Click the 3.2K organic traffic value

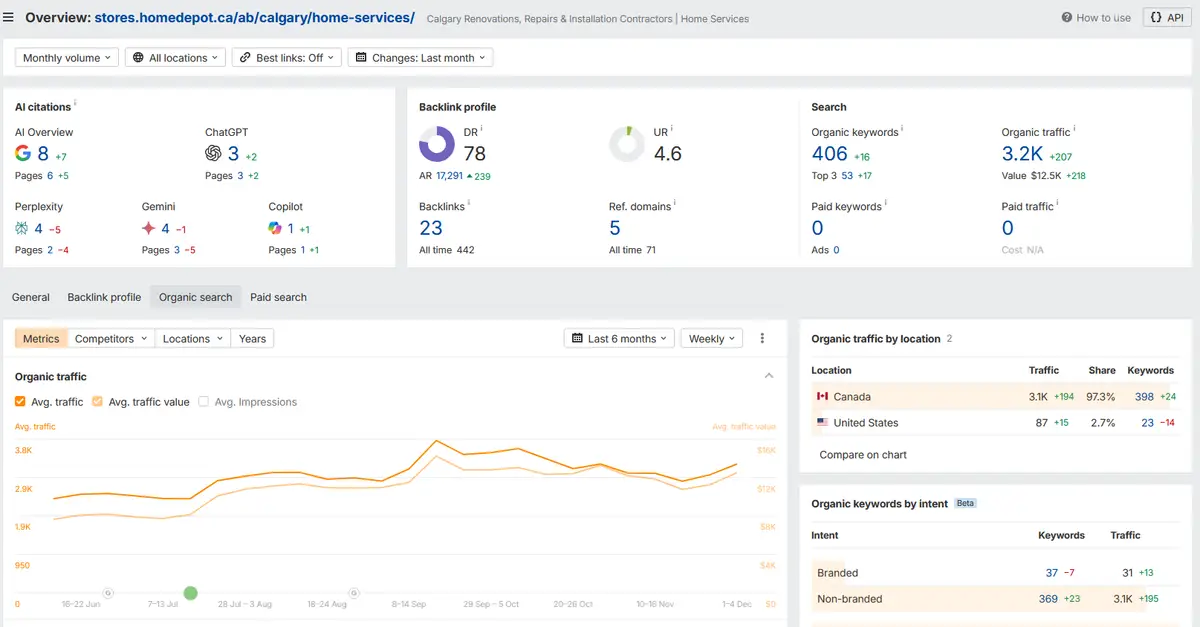point(1023,154)
